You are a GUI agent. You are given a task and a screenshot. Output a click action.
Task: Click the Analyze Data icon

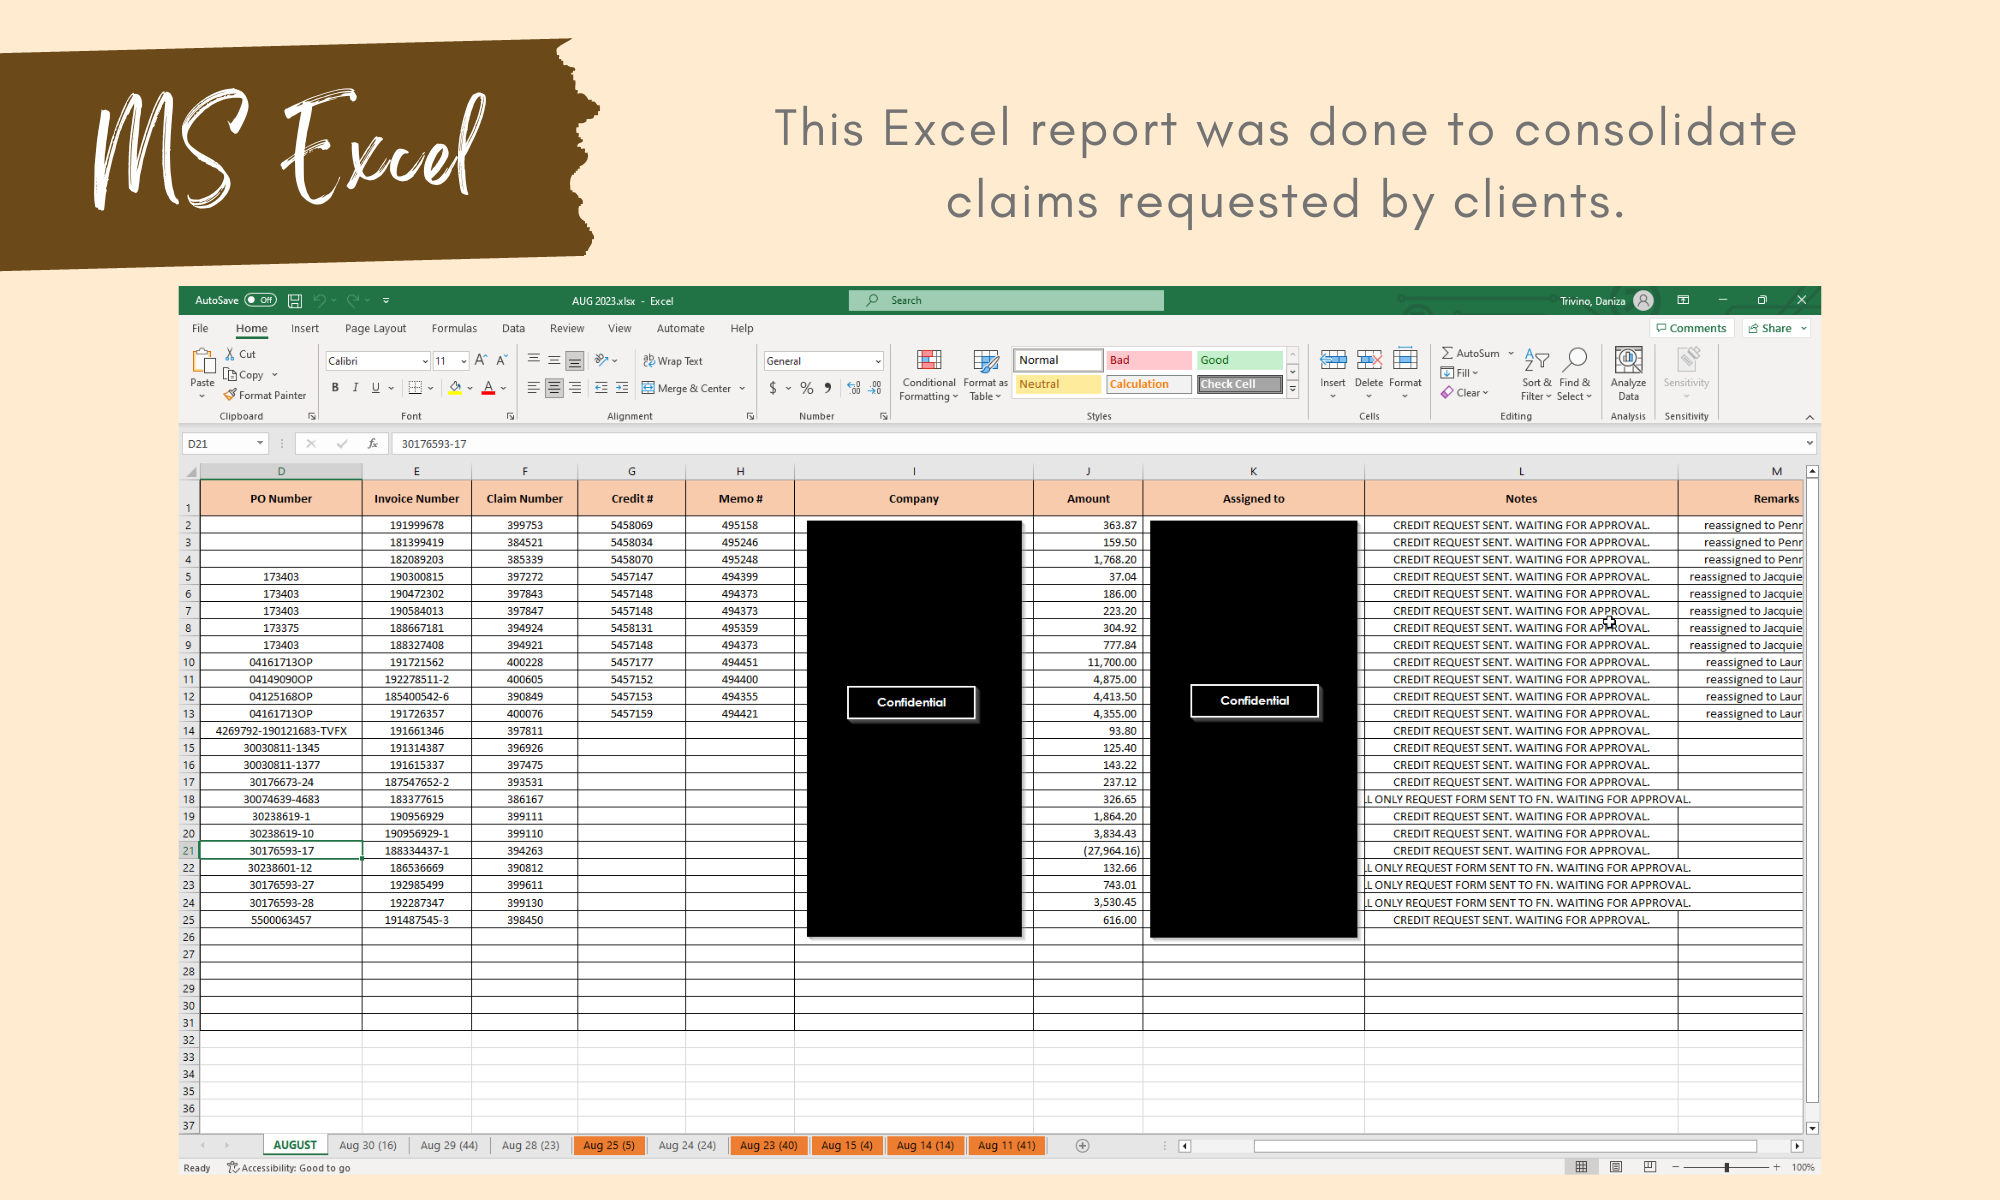(1628, 361)
